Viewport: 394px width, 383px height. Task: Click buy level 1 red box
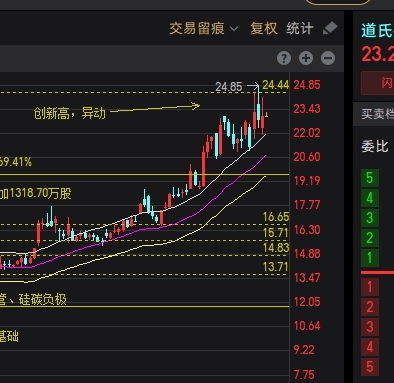pyautogui.click(x=370, y=287)
